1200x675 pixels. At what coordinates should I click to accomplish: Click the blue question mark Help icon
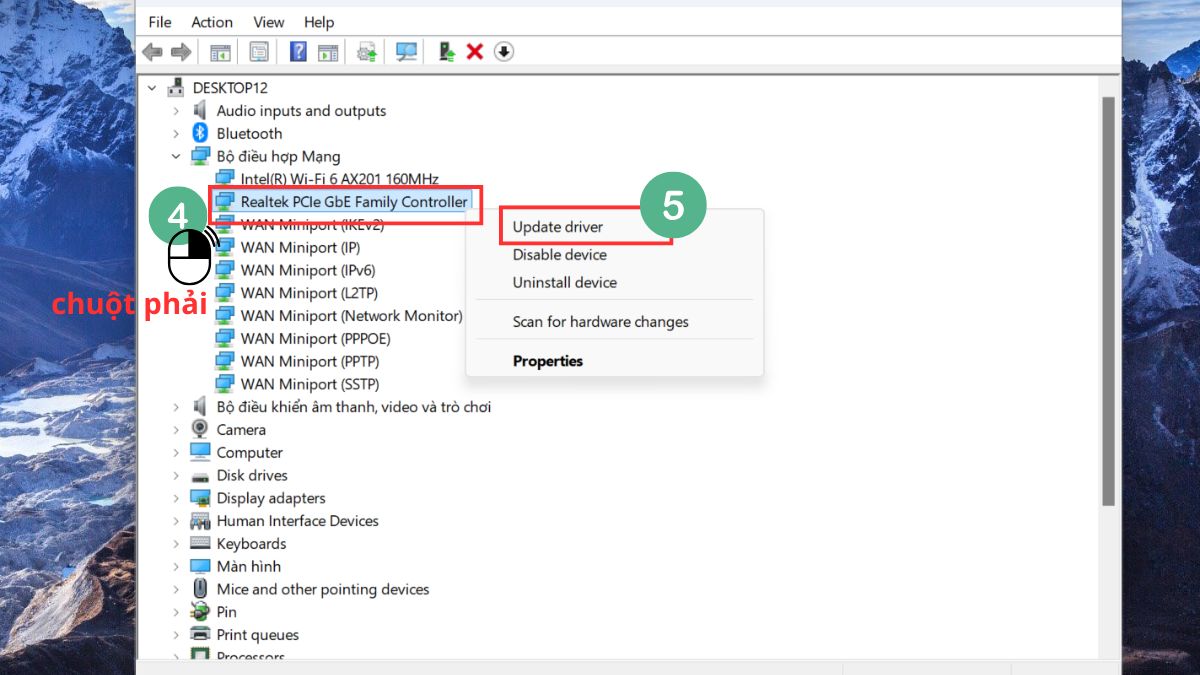click(298, 52)
